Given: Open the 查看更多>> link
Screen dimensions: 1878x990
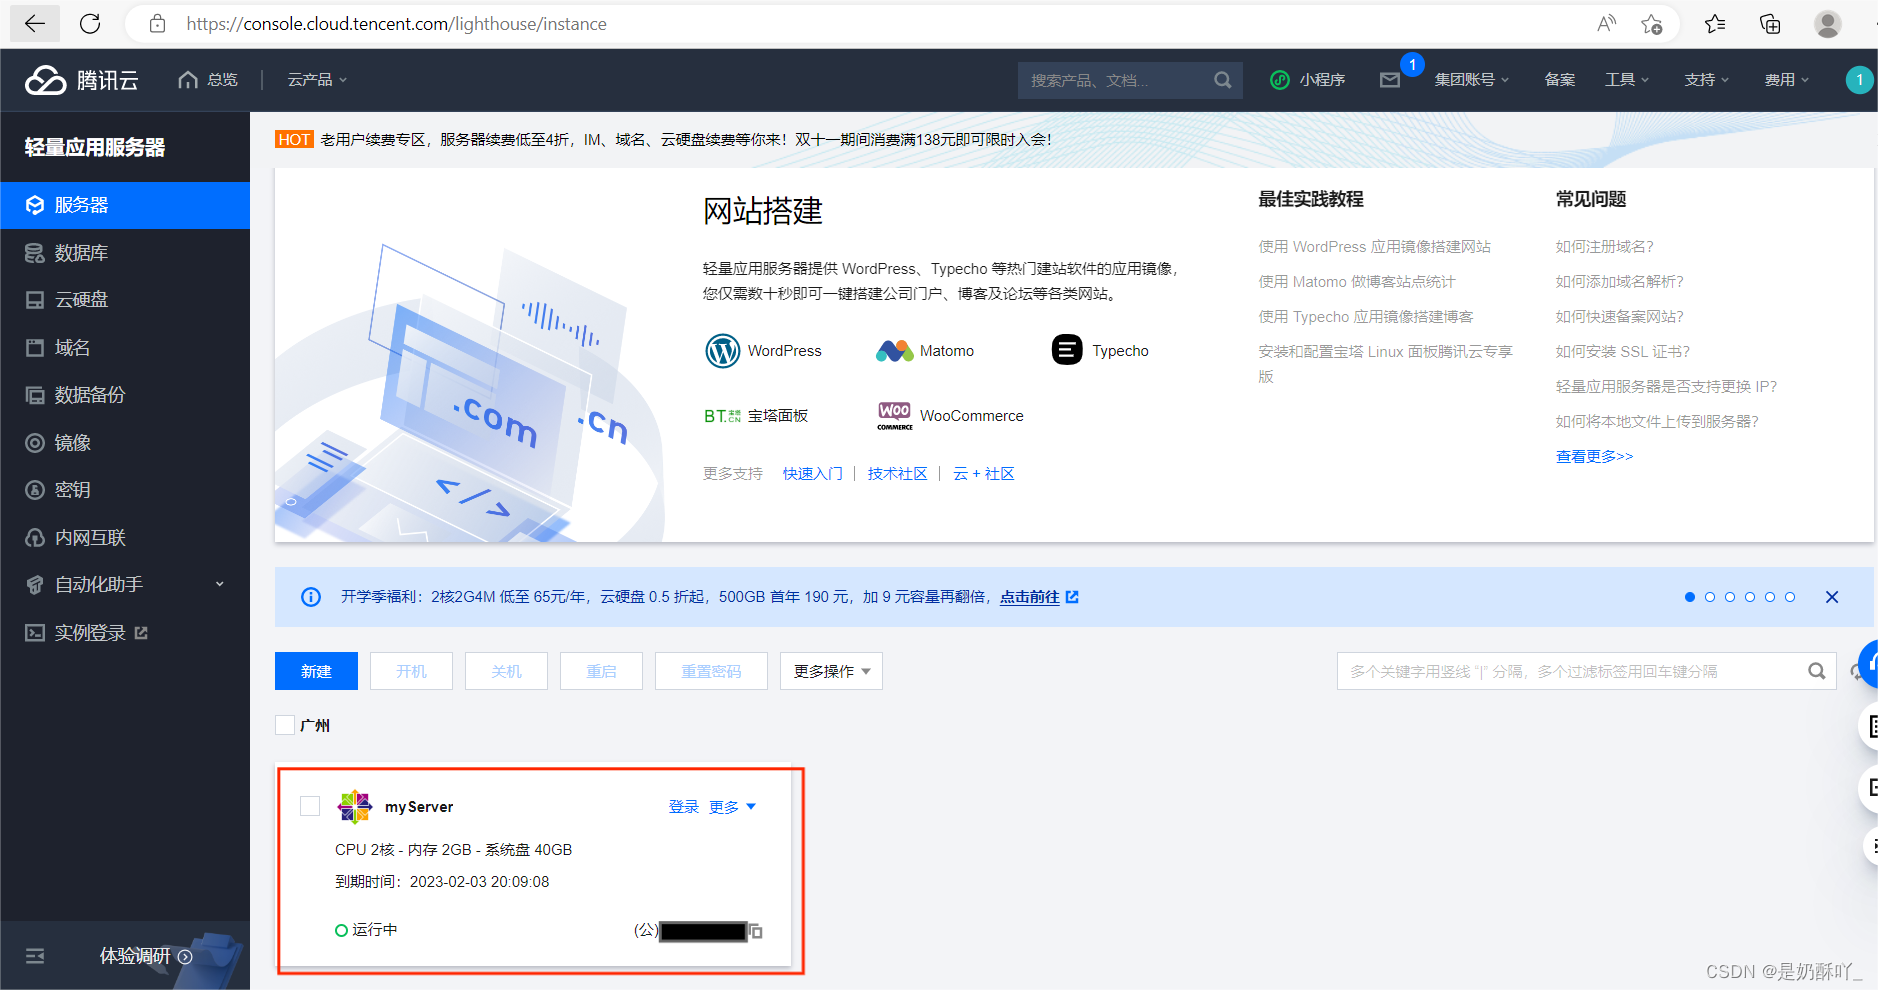Looking at the screenshot, I should click(1594, 457).
